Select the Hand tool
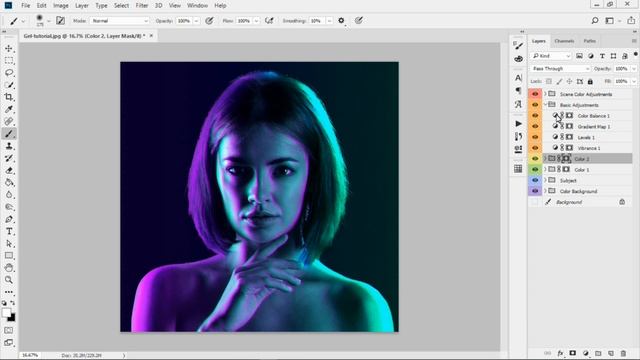 coord(9,268)
